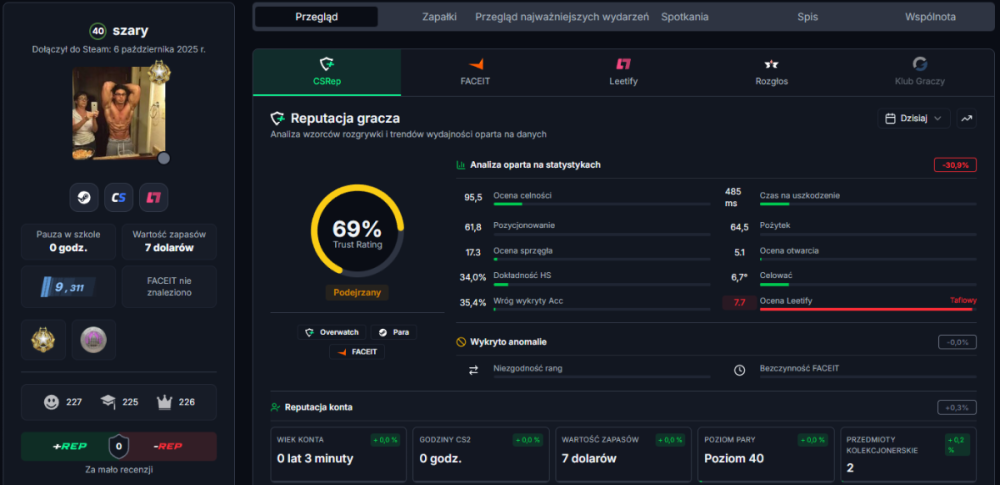Open the player avatar picture

click(119, 114)
